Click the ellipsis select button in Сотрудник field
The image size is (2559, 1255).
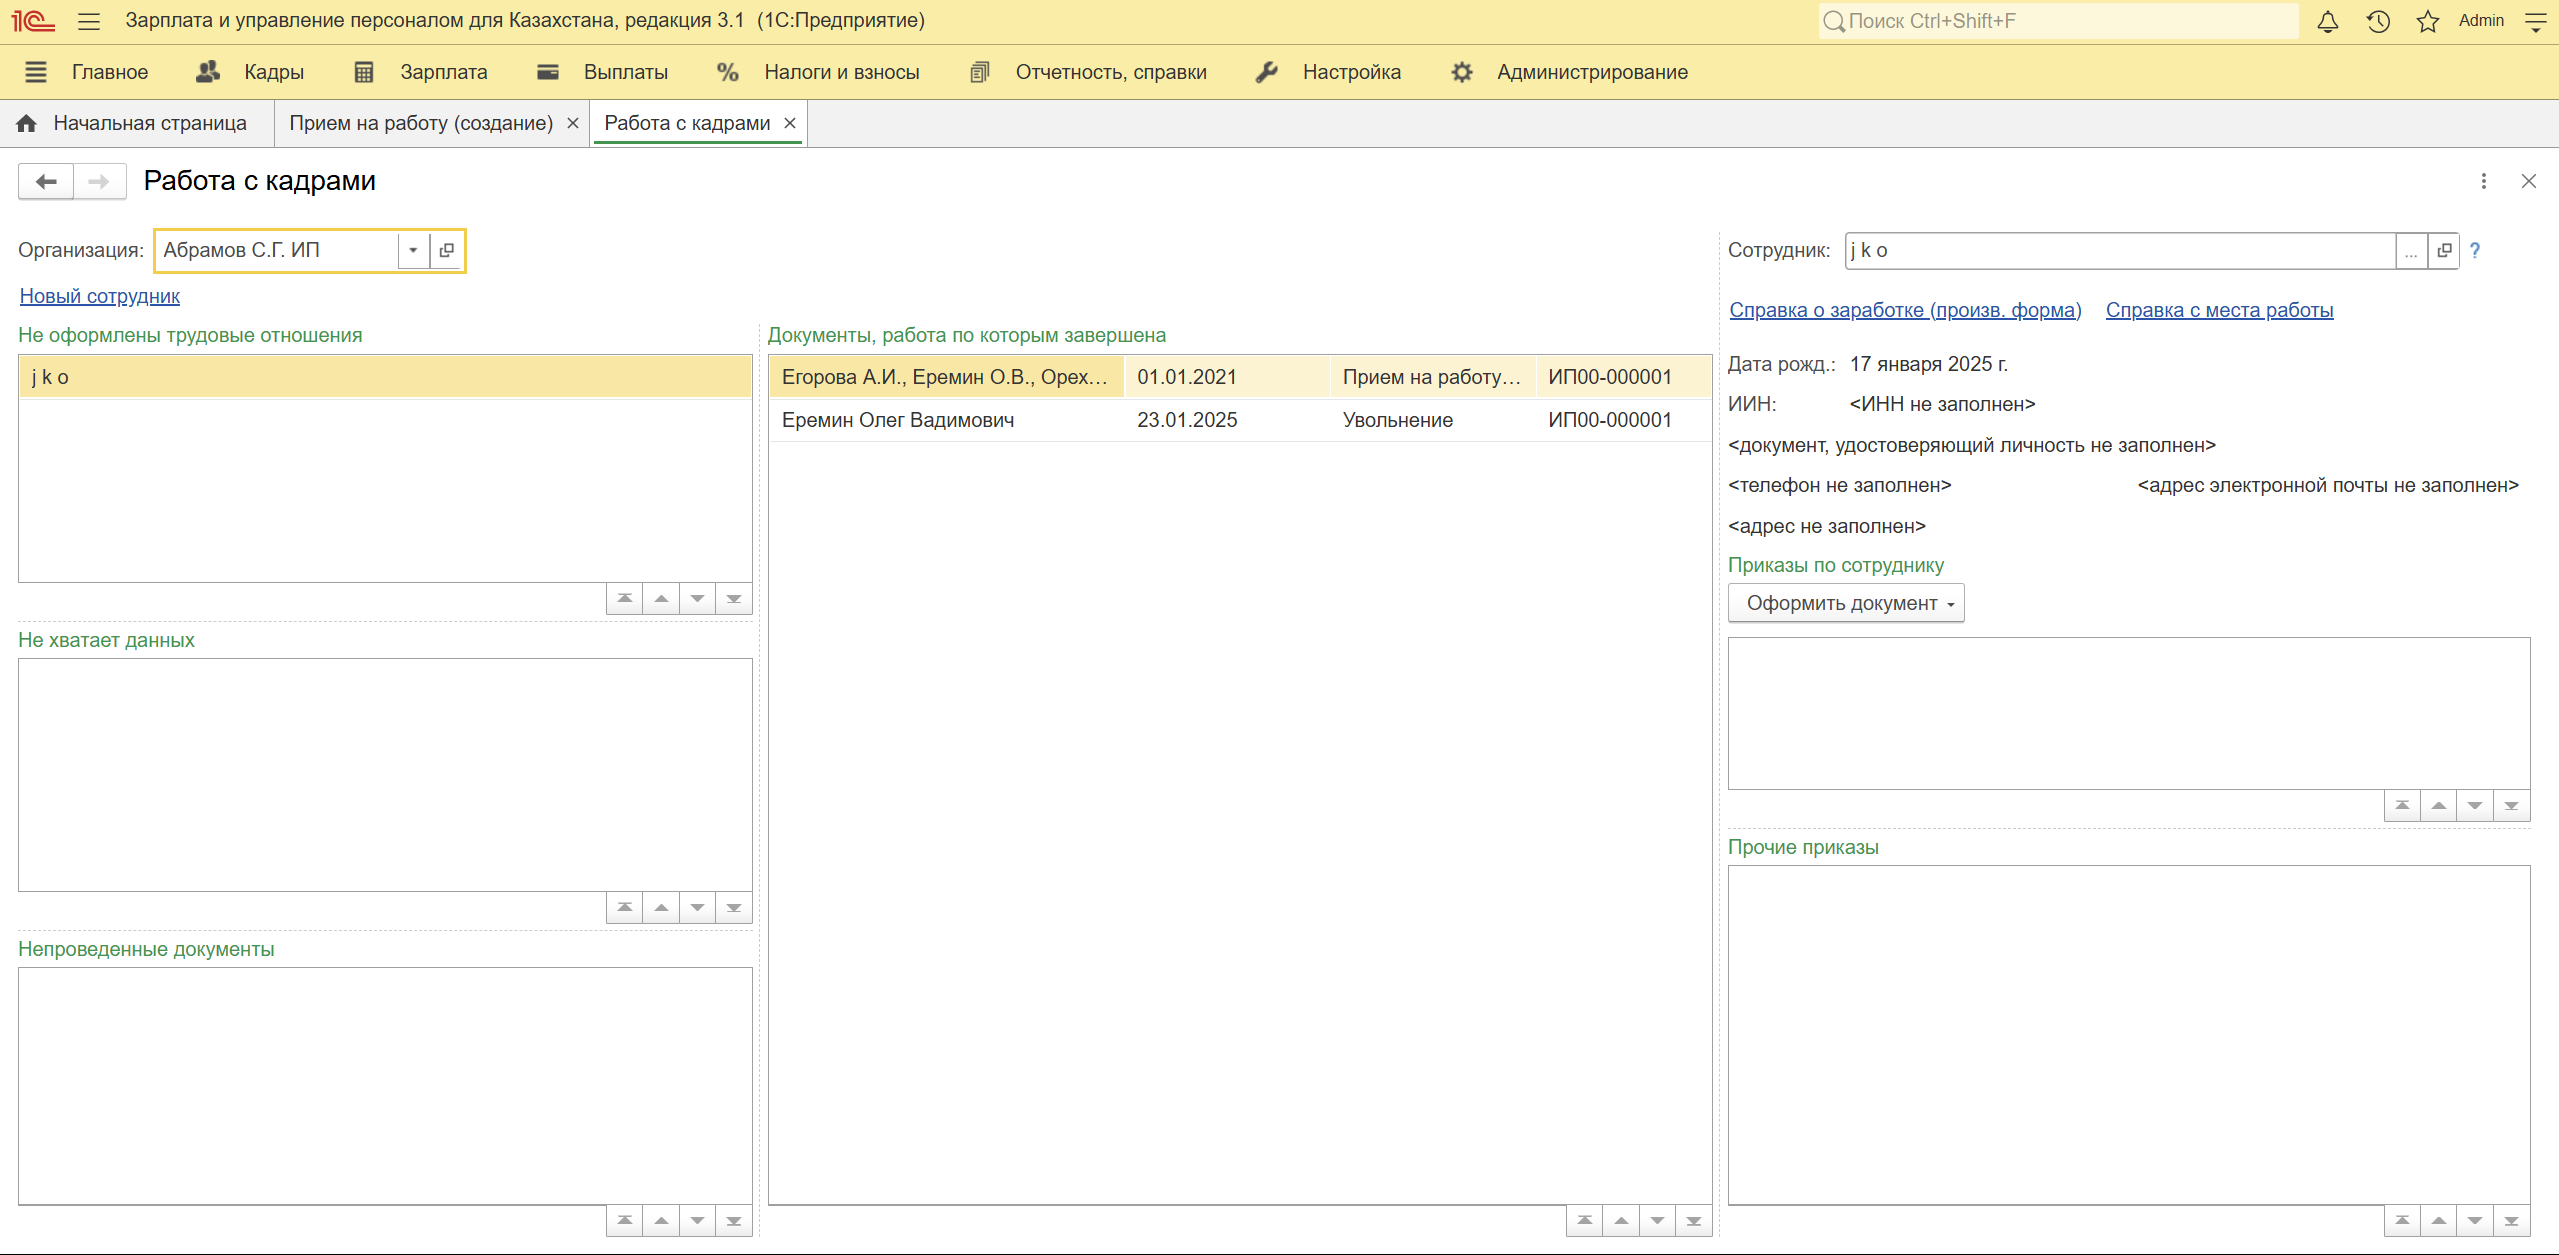coord(2412,250)
